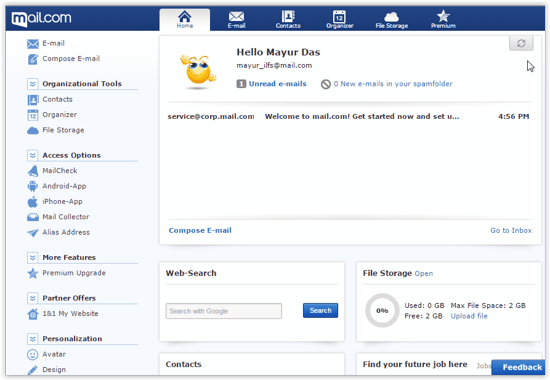Click the Search with Google input field
Image resolution: width=550 pixels, height=380 pixels.
click(223, 311)
